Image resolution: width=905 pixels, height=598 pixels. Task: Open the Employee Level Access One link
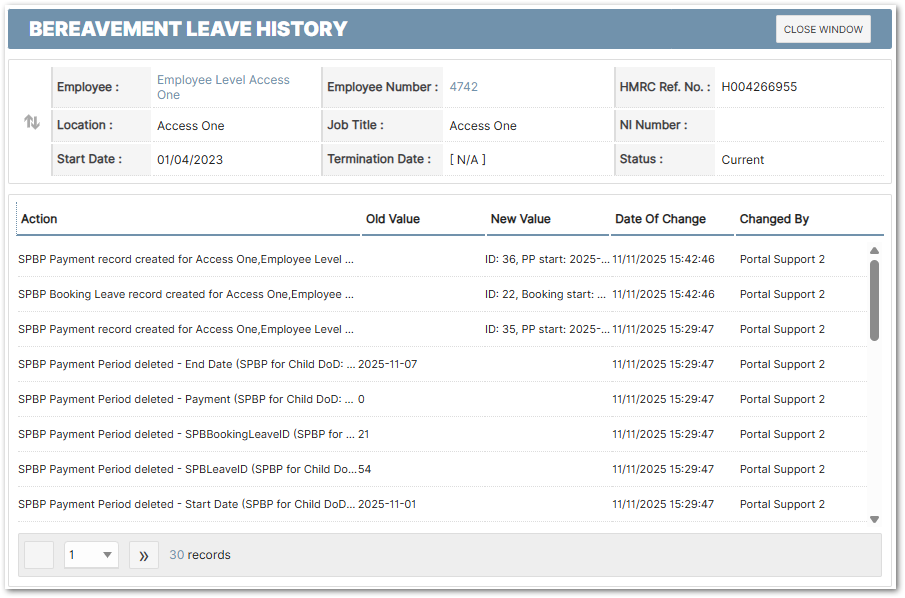tap(223, 87)
